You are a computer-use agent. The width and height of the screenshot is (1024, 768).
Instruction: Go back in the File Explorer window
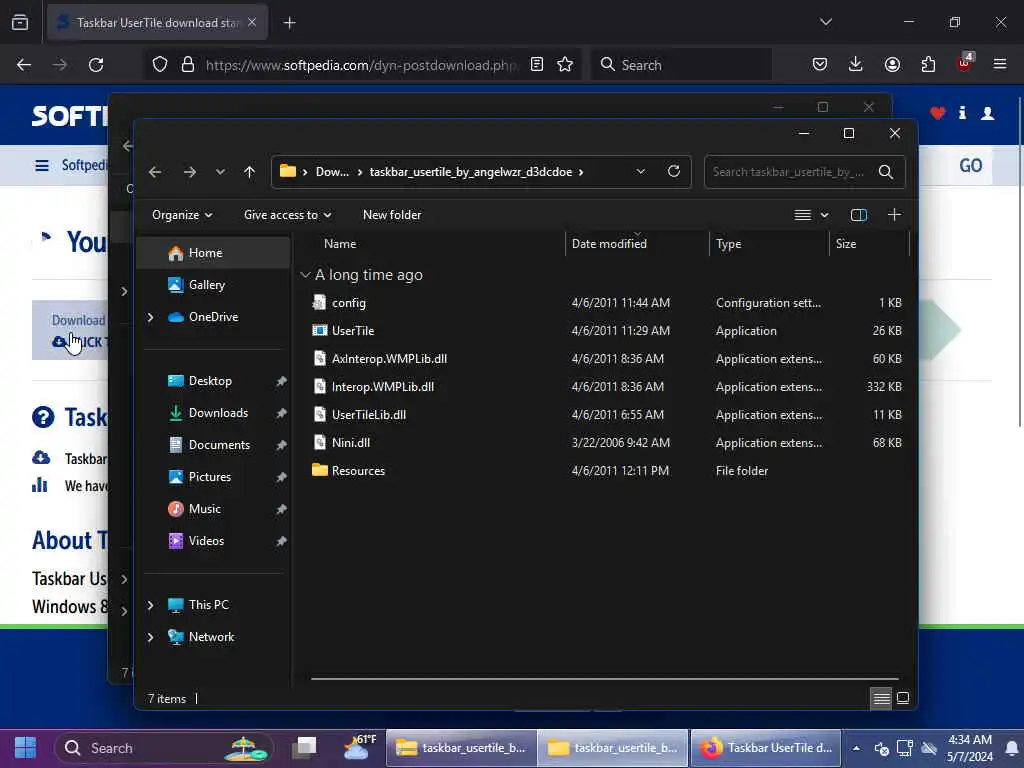155,172
